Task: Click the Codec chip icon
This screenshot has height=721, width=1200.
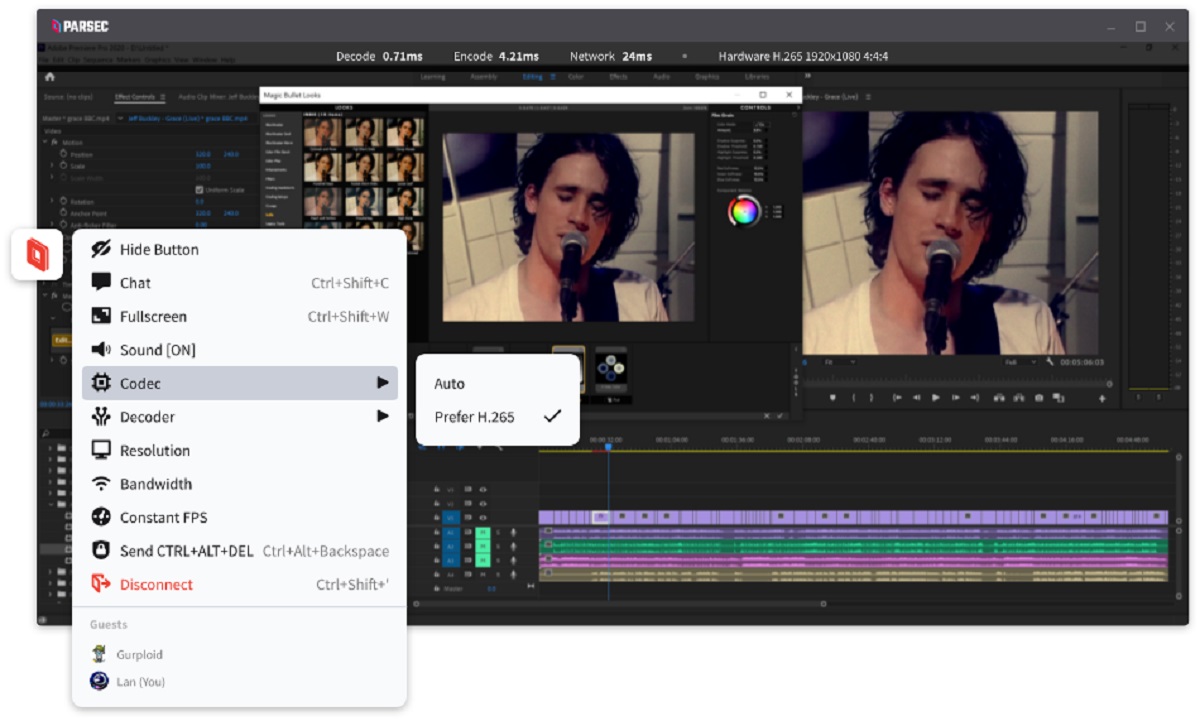Action: coord(101,383)
